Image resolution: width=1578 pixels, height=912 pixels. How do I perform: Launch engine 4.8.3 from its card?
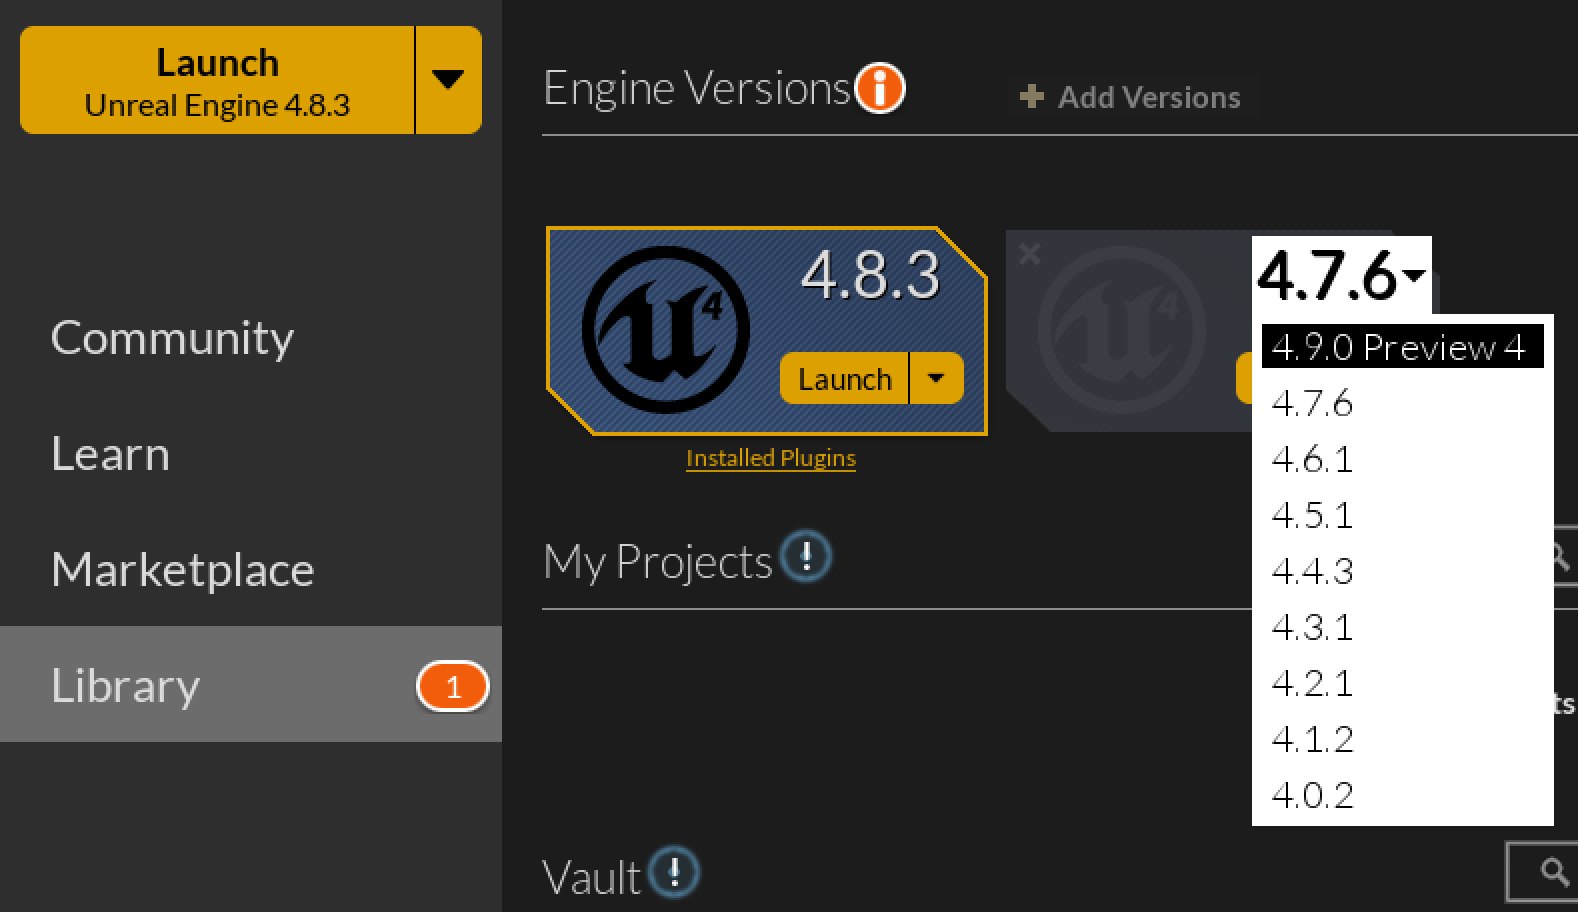tap(844, 379)
